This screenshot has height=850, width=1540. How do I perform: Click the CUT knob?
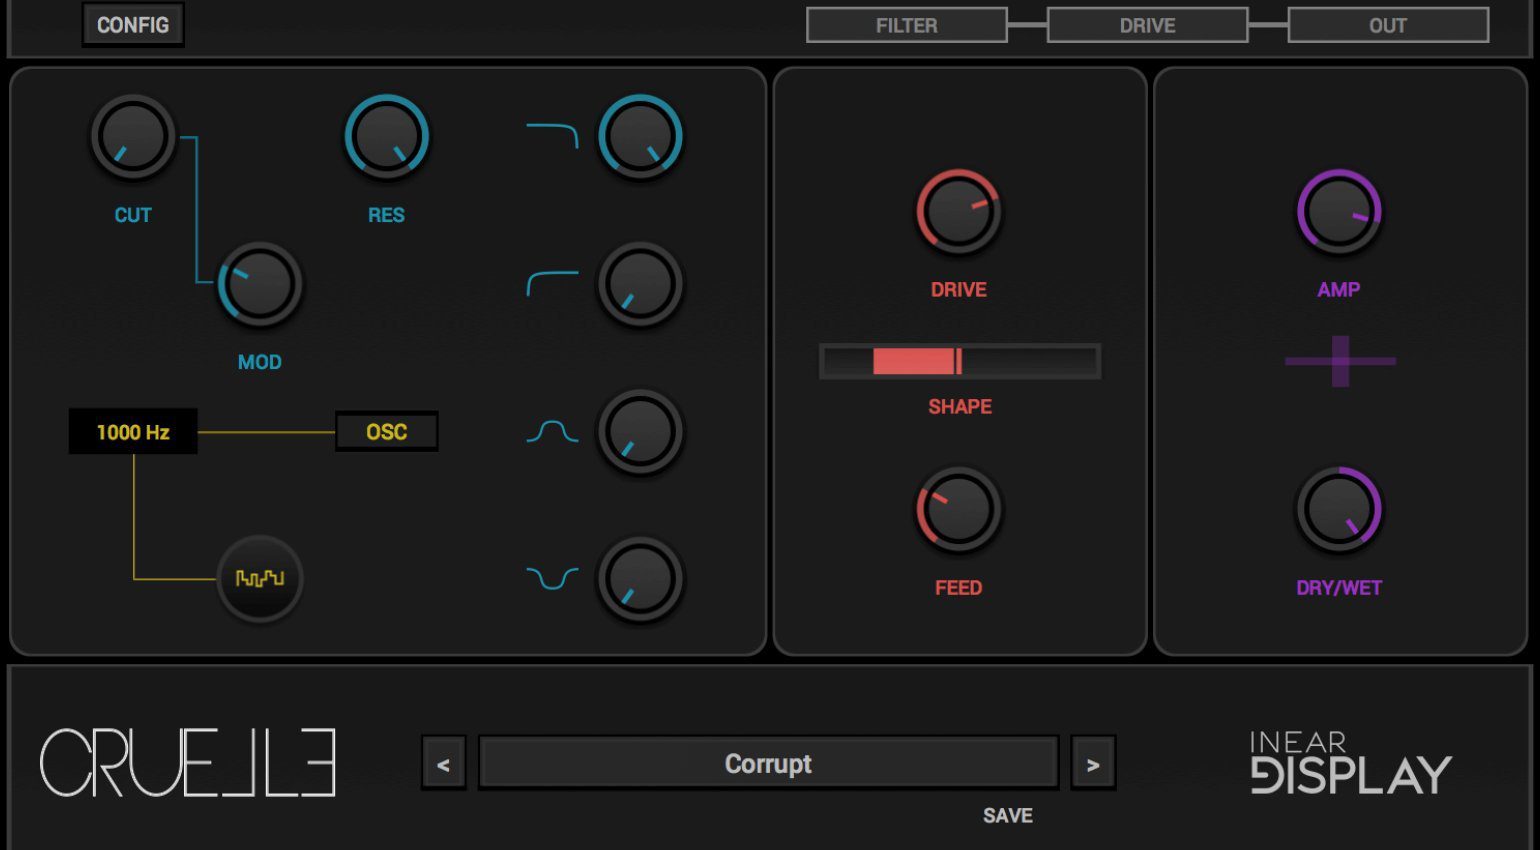click(x=133, y=137)
